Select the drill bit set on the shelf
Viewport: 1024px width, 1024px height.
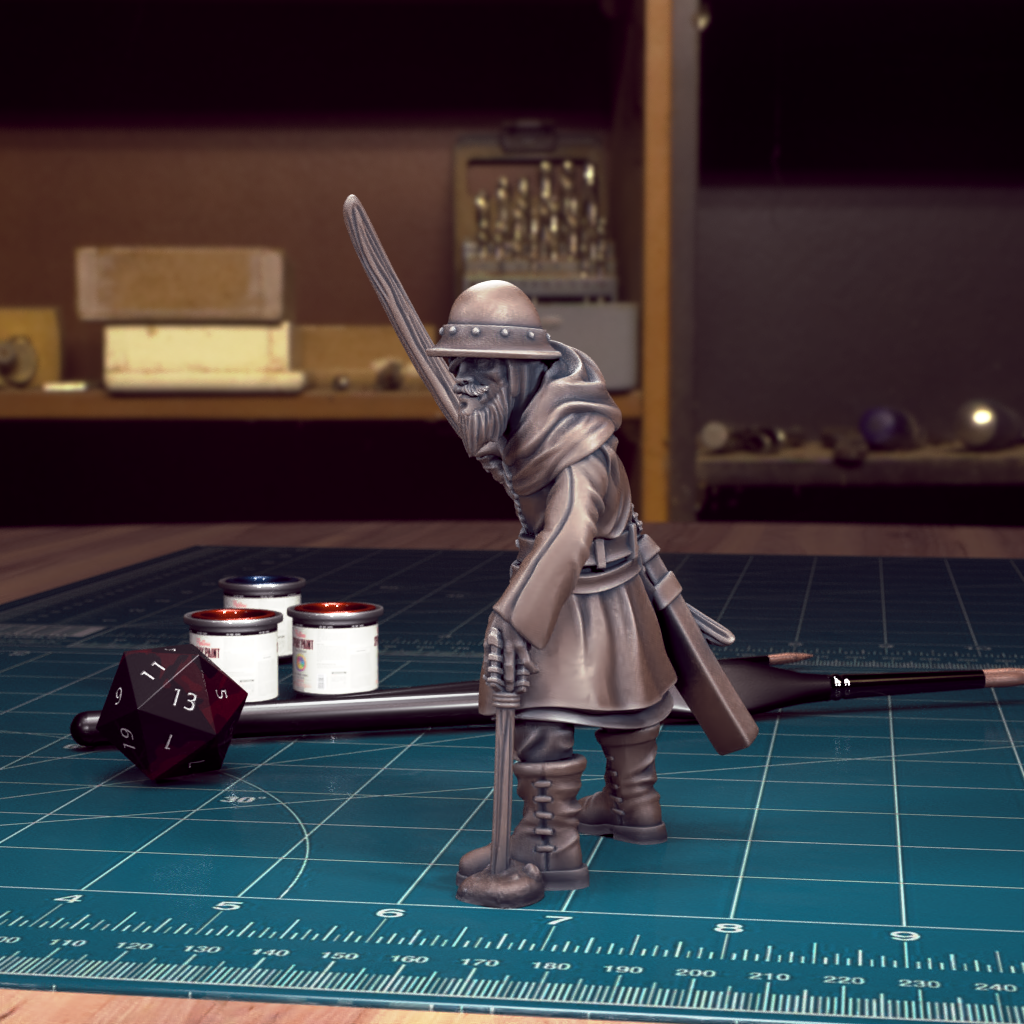tap(537, 215)
